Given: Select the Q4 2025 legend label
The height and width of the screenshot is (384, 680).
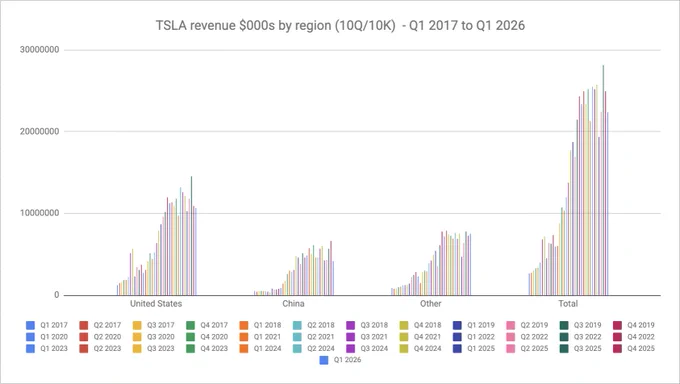Looking at the screenshot, I should tap(641, 348).
